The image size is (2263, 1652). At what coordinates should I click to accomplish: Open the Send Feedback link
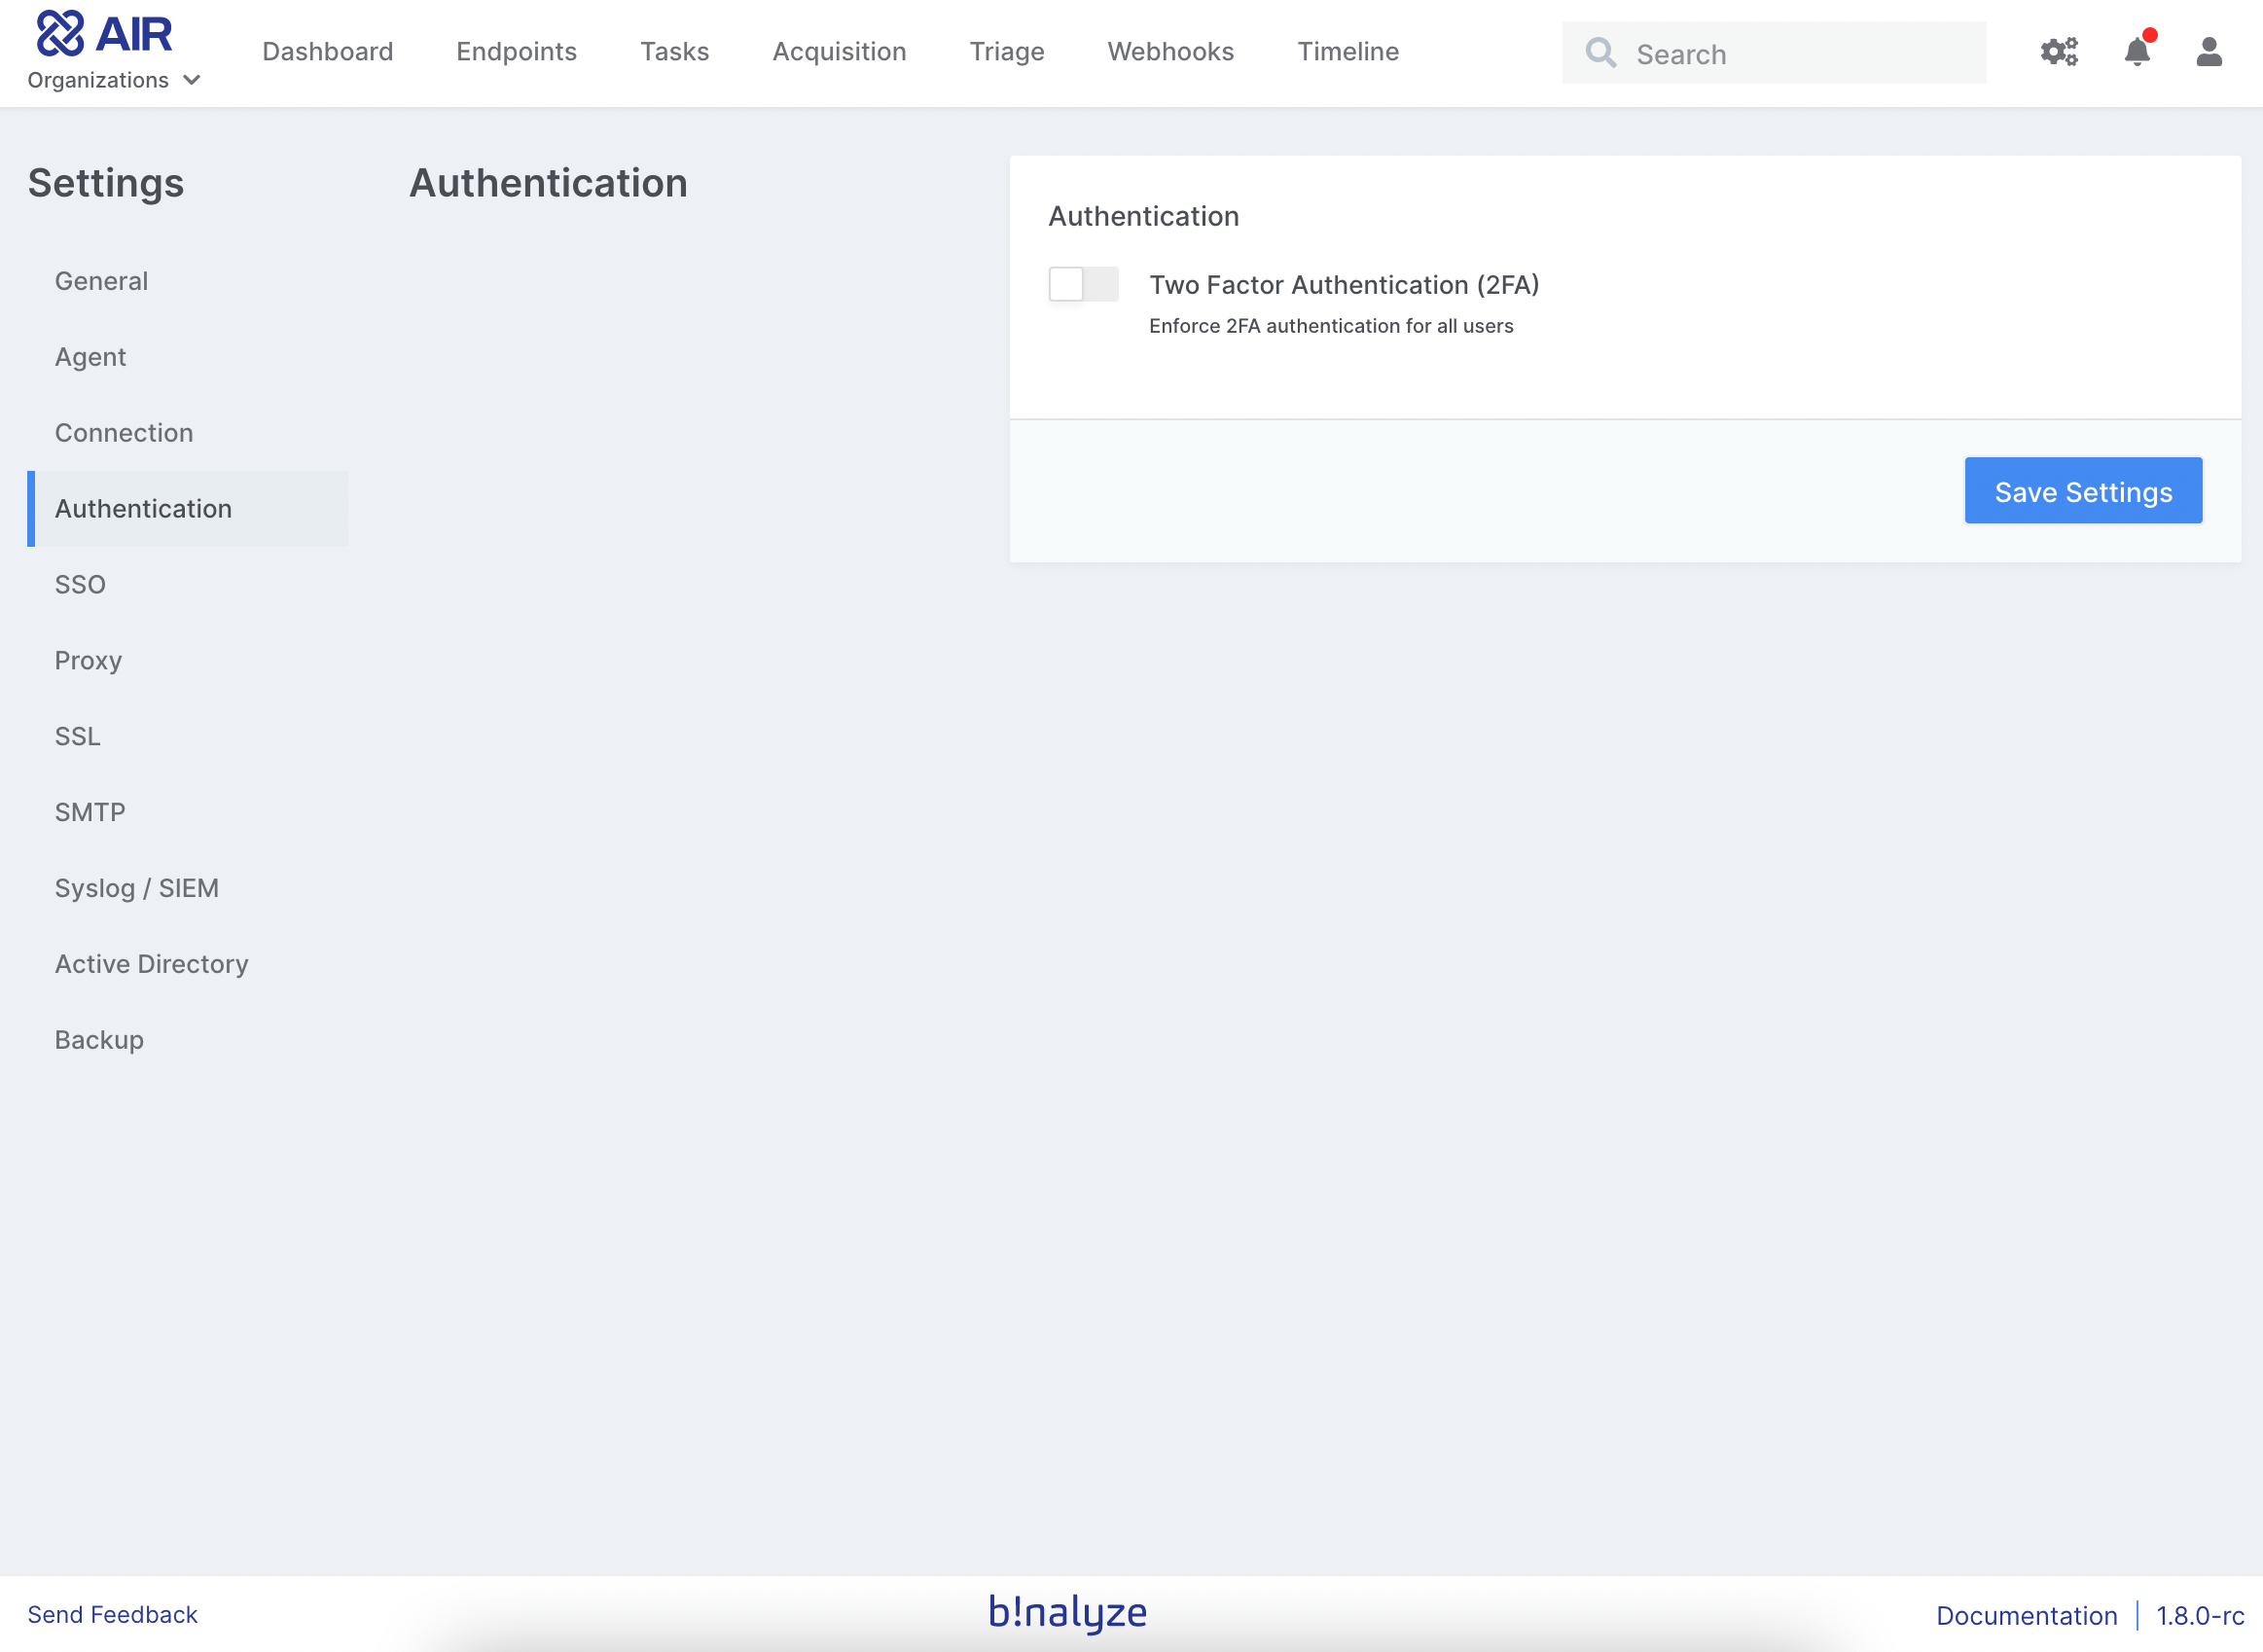click(112, 1614)
